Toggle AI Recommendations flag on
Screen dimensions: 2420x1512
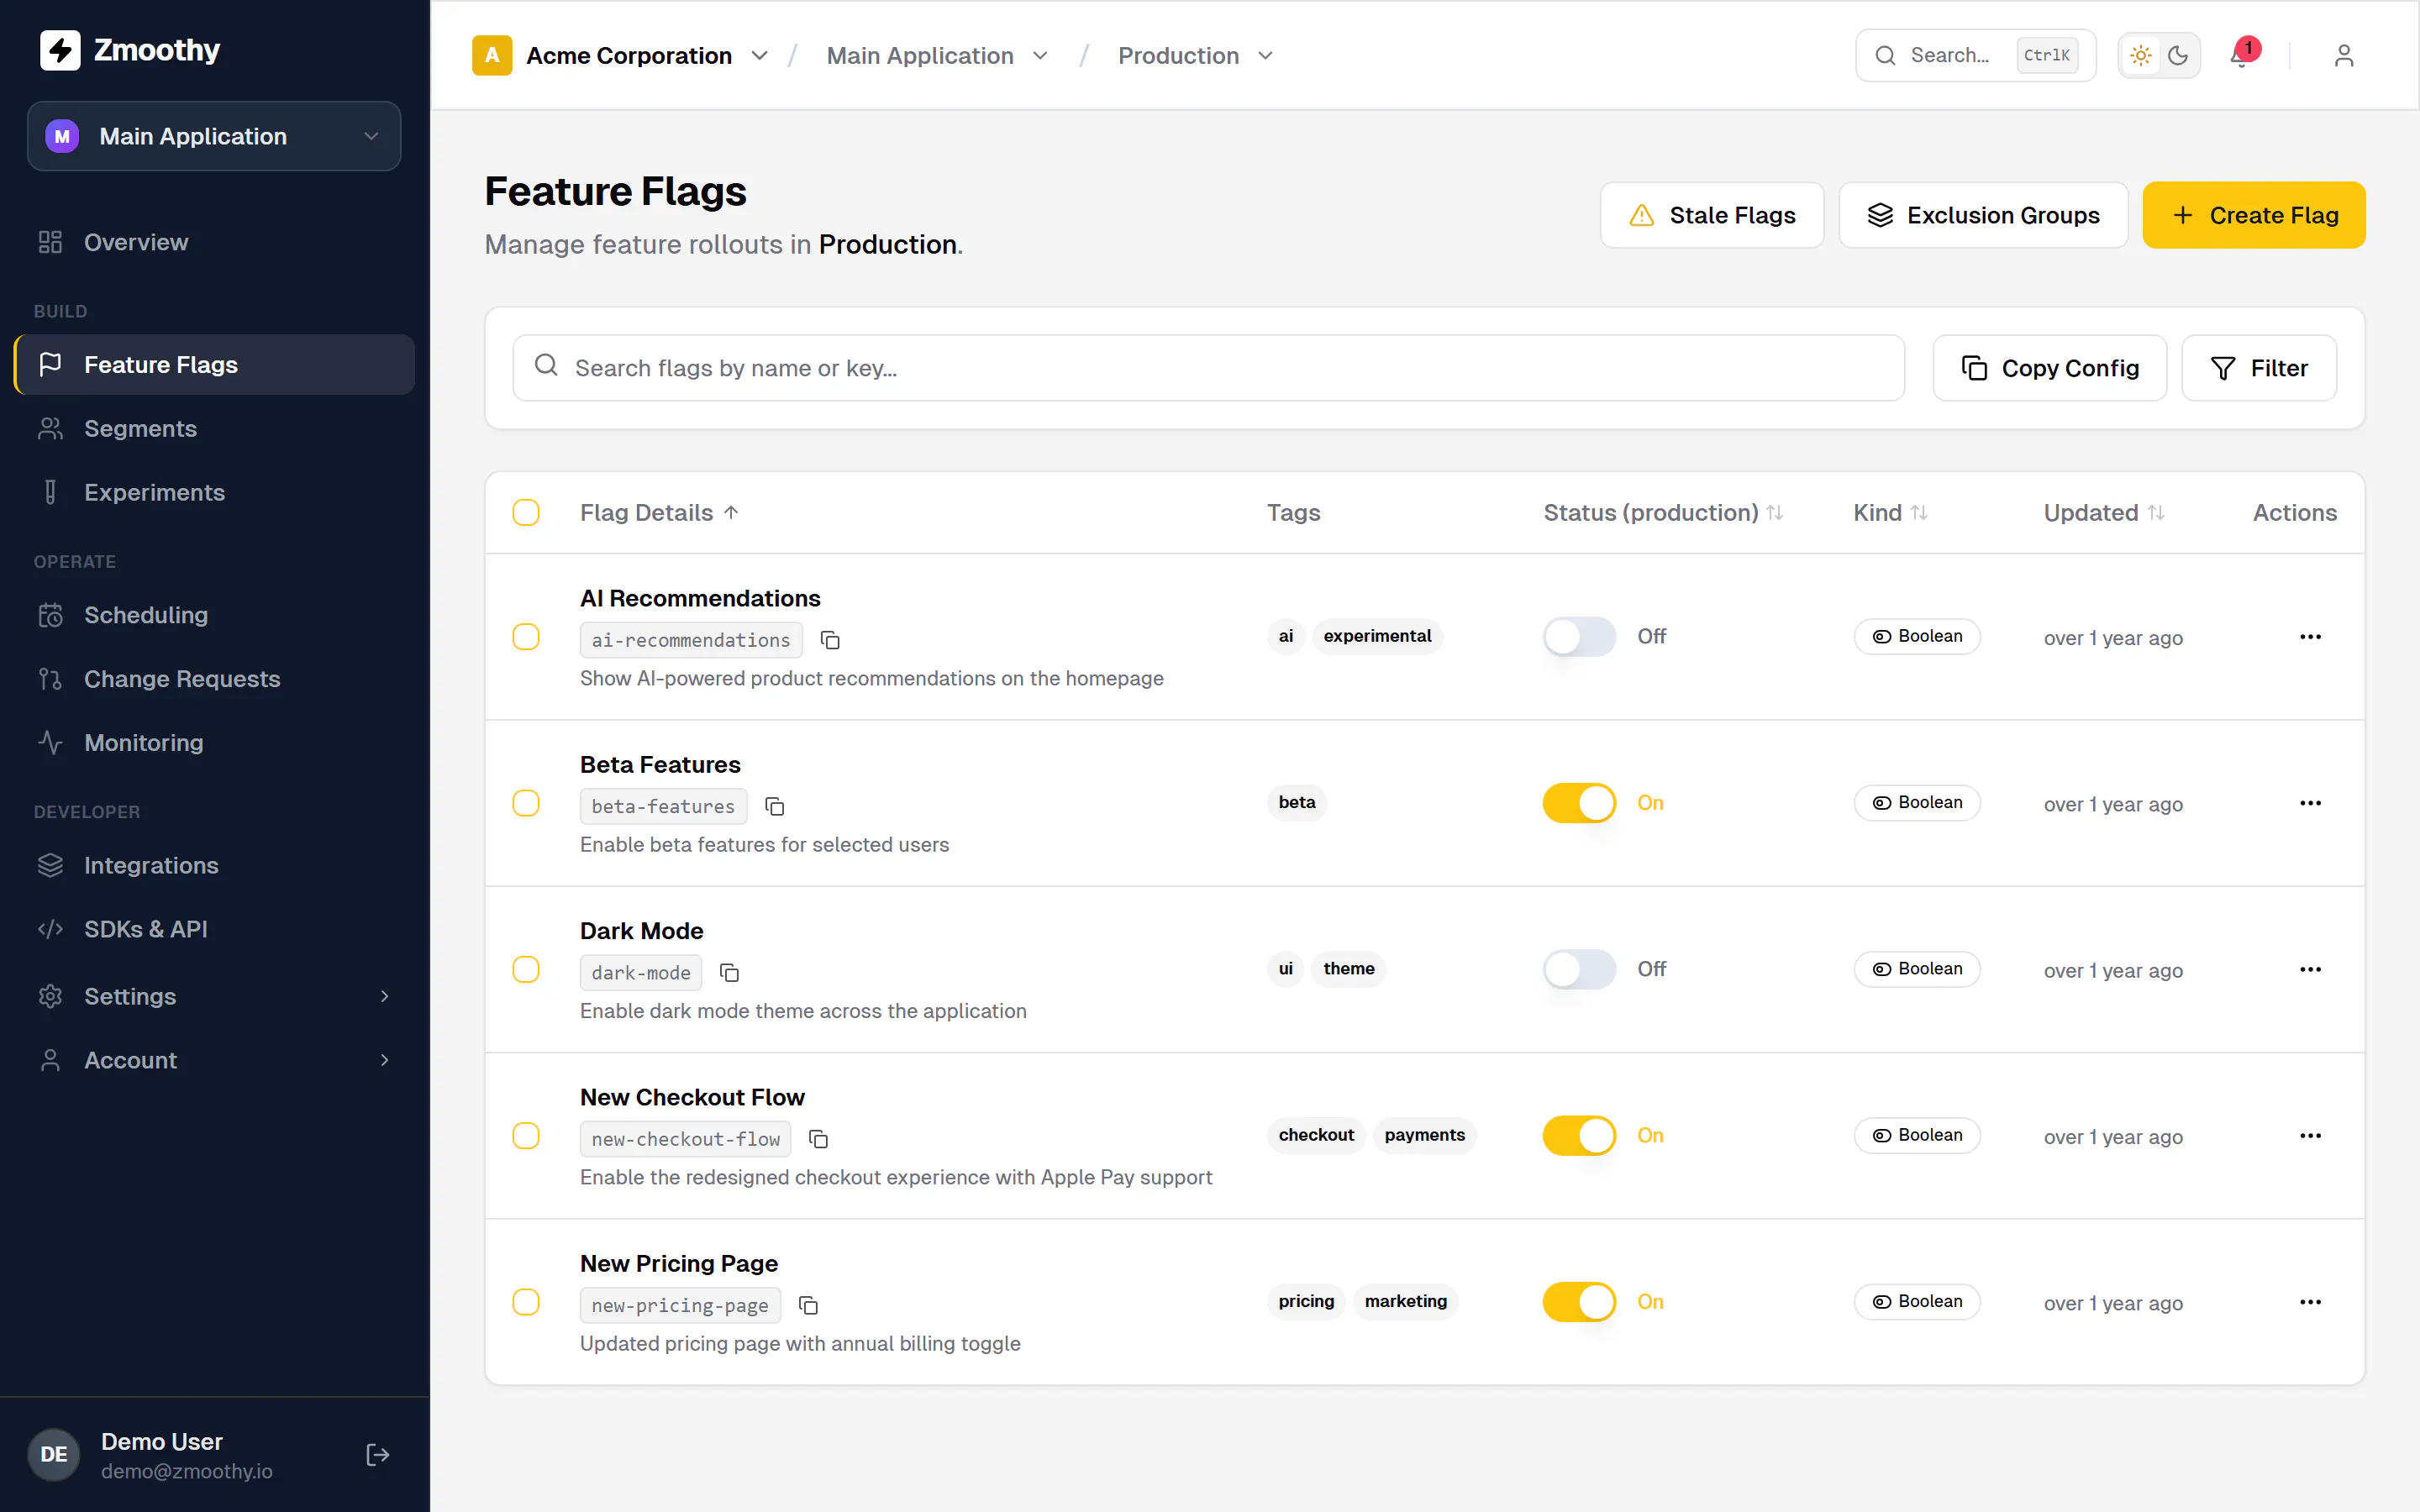[1579, 637]
